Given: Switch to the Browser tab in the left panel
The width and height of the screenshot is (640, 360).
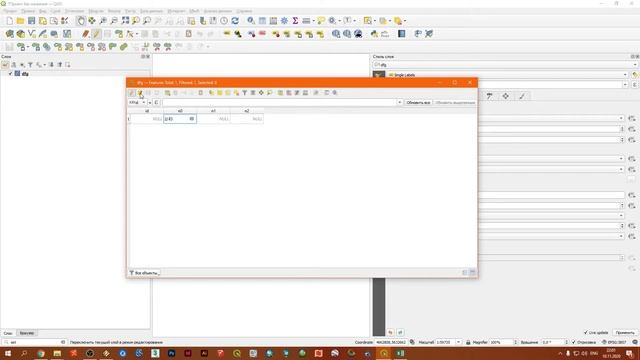Looking at the screenshot, I should coord(27,333).
